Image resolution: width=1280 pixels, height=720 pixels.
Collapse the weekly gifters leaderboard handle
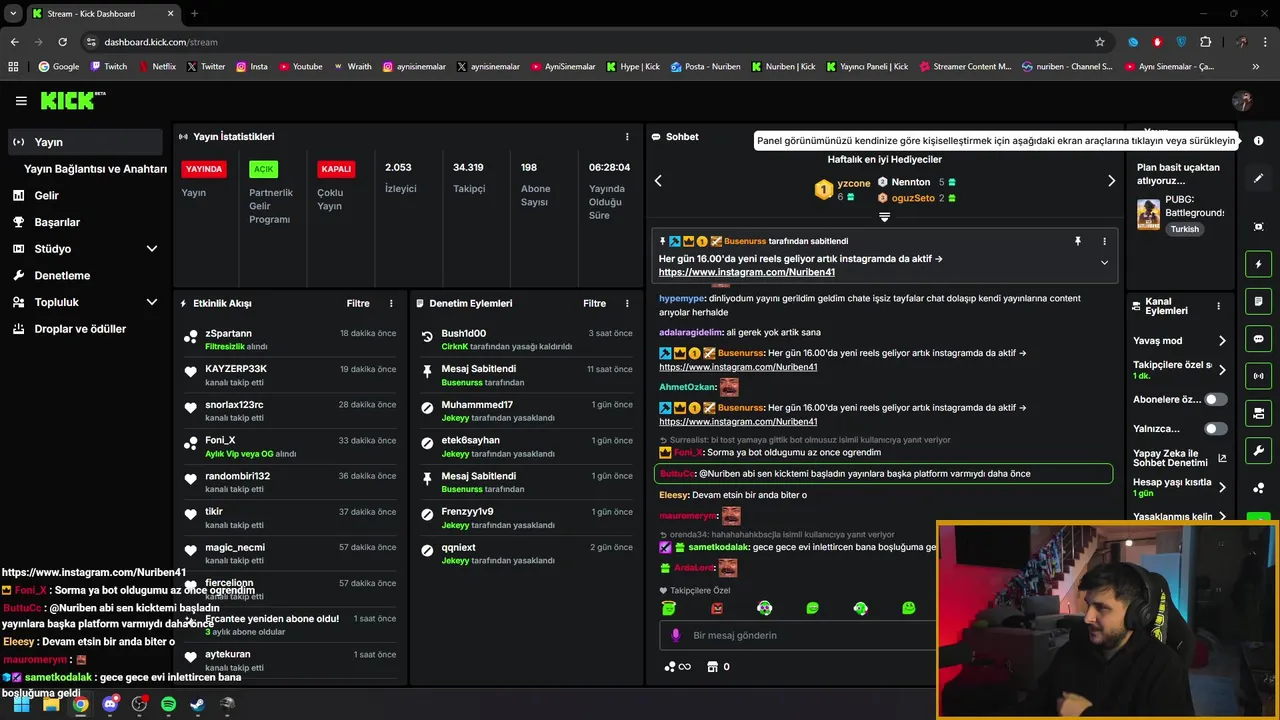point(884,217)
